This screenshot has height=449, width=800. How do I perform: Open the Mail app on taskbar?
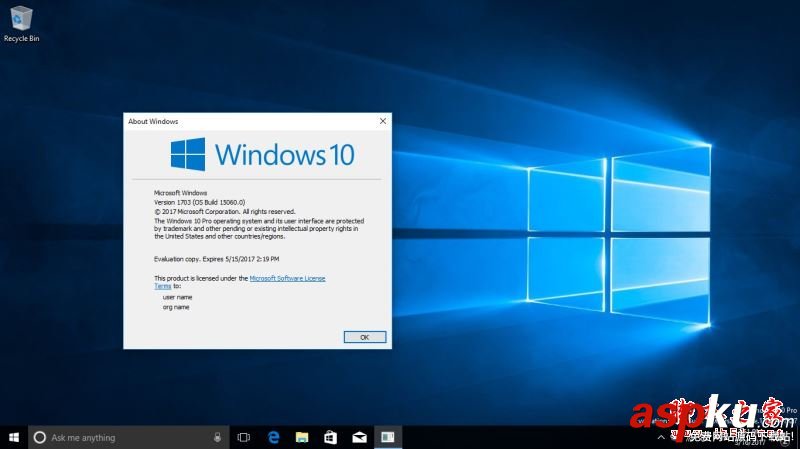coord(359,437)
